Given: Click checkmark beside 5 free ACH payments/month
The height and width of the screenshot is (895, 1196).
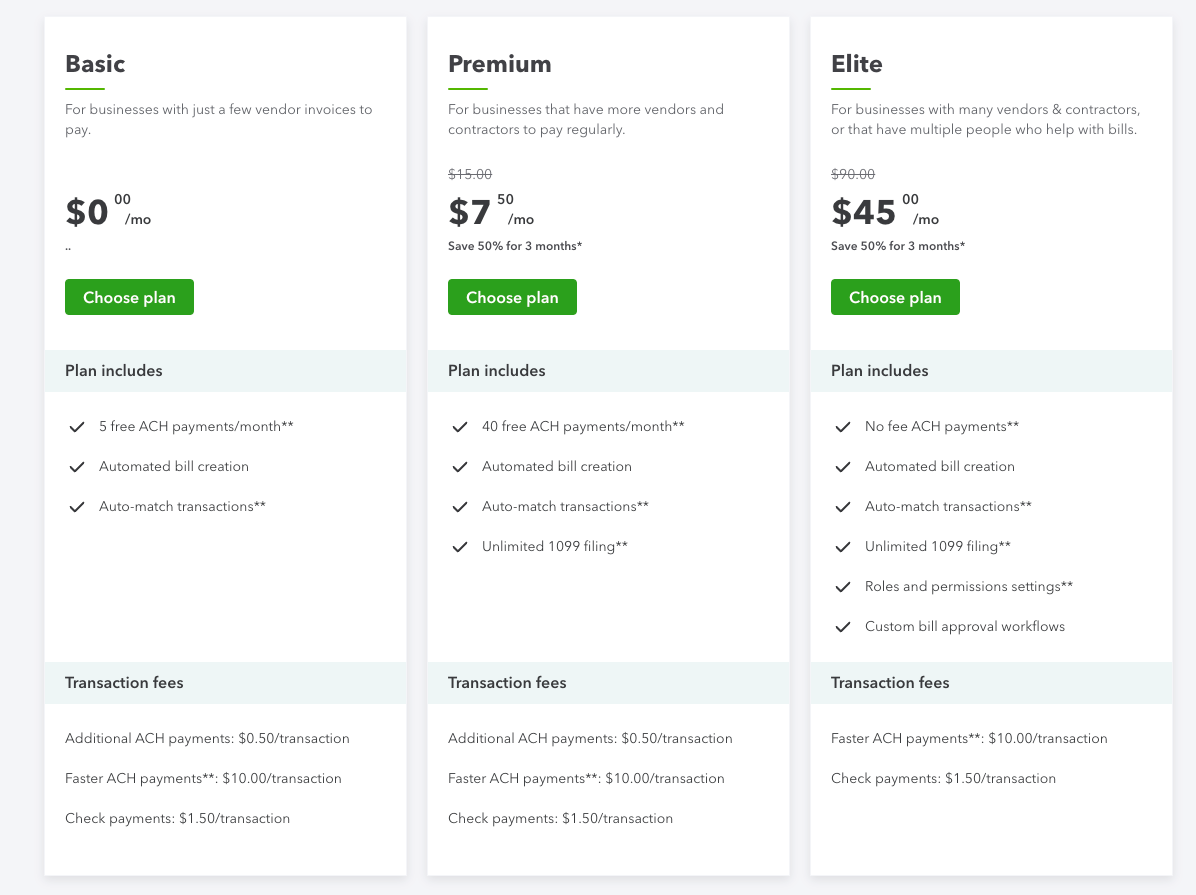Looking at the screenshot, I should click(77, 427).
